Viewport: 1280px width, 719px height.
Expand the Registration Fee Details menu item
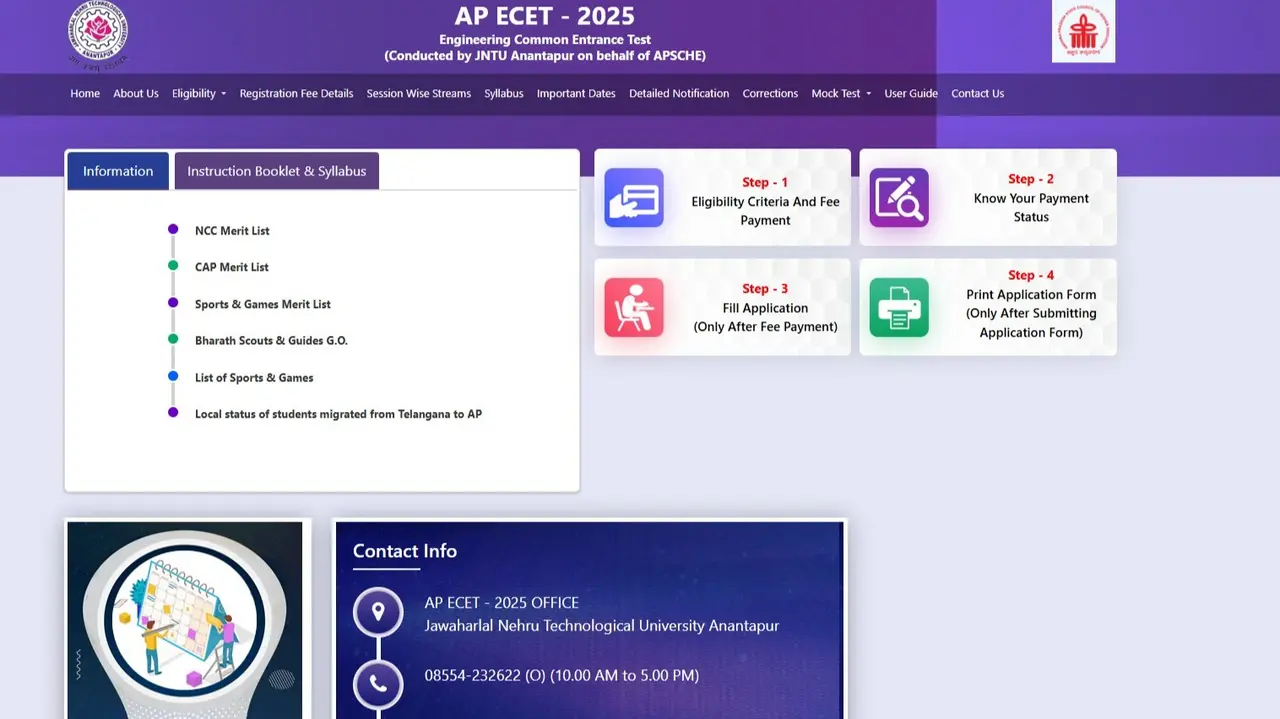coord(296,93)
